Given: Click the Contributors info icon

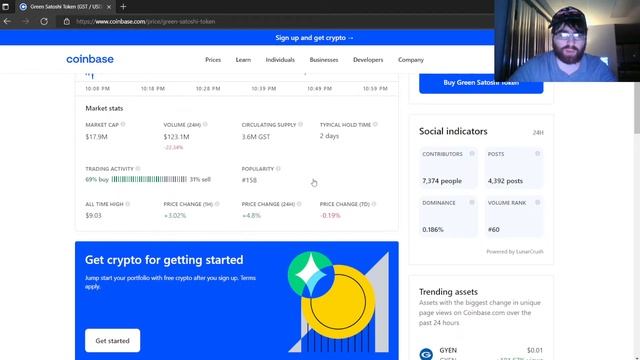Looking at the screenshot, I should (472, 153).
